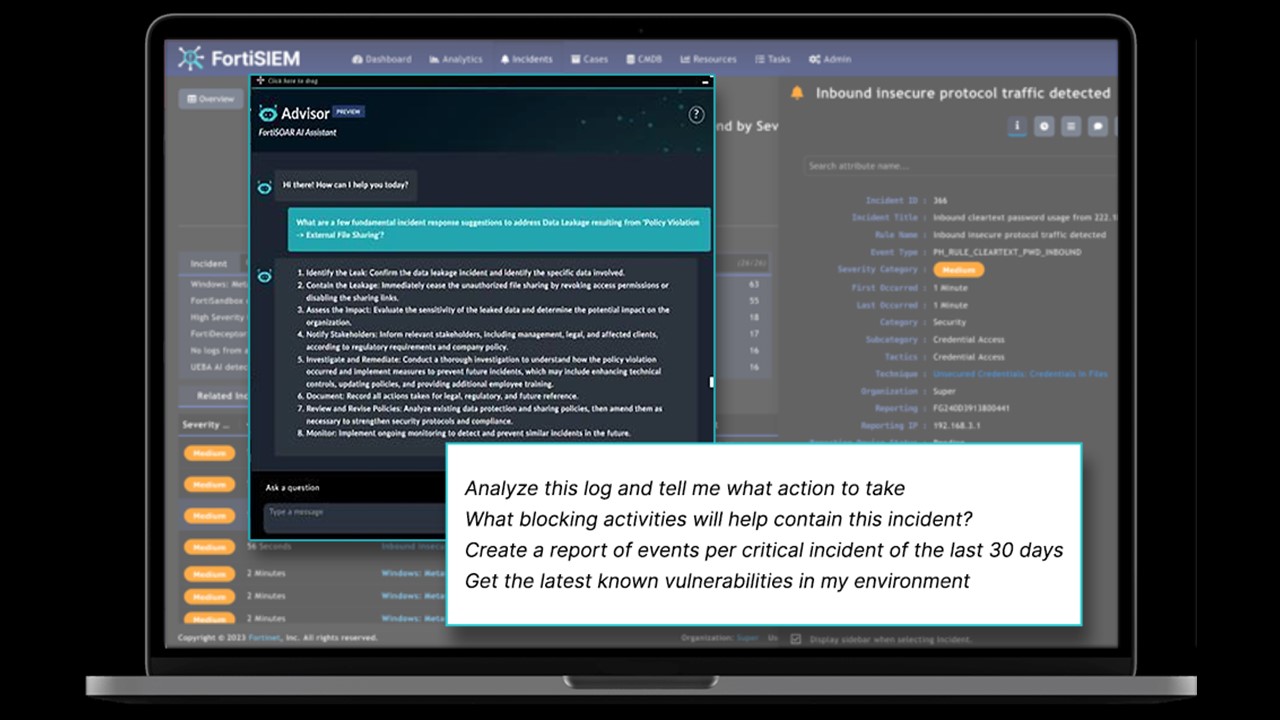Click the Advisor help question mark icon
1280x720 pixels.
pos(697,115)
